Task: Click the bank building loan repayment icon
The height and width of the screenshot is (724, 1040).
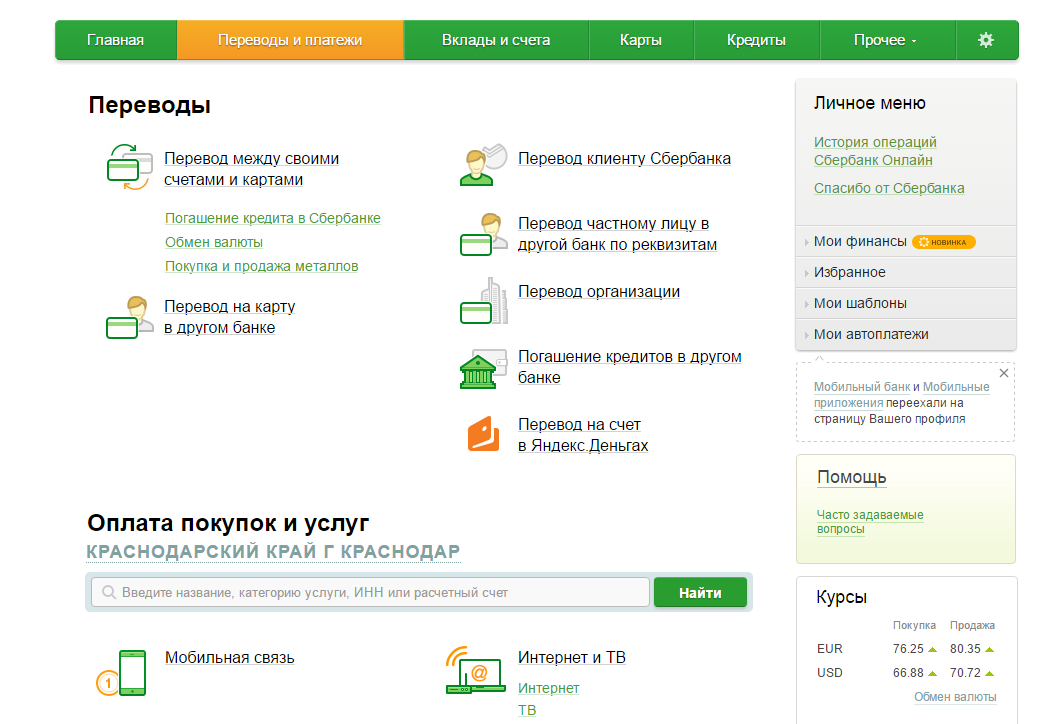Action: click(484, 369)
